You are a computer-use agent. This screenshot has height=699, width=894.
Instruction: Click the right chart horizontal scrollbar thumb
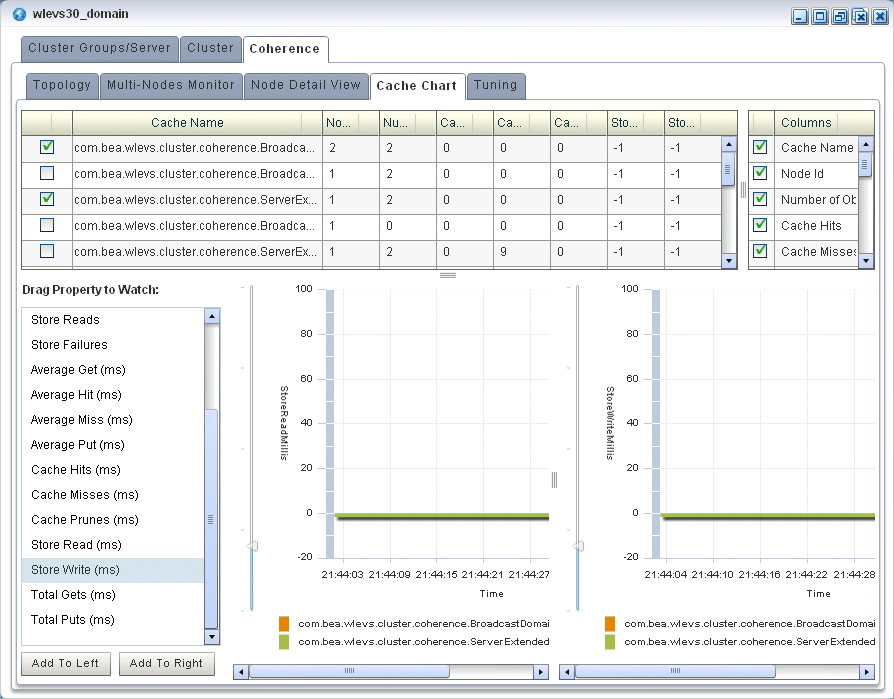[x=676, y=672]
